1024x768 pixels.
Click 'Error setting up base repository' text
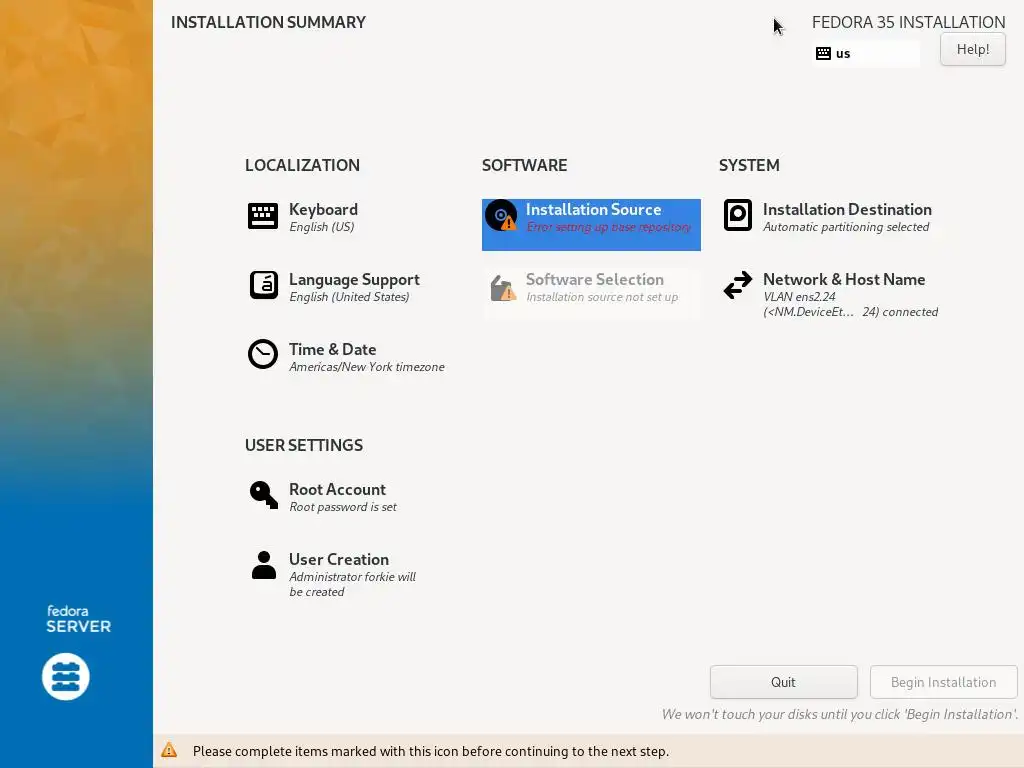pos(609,227)
